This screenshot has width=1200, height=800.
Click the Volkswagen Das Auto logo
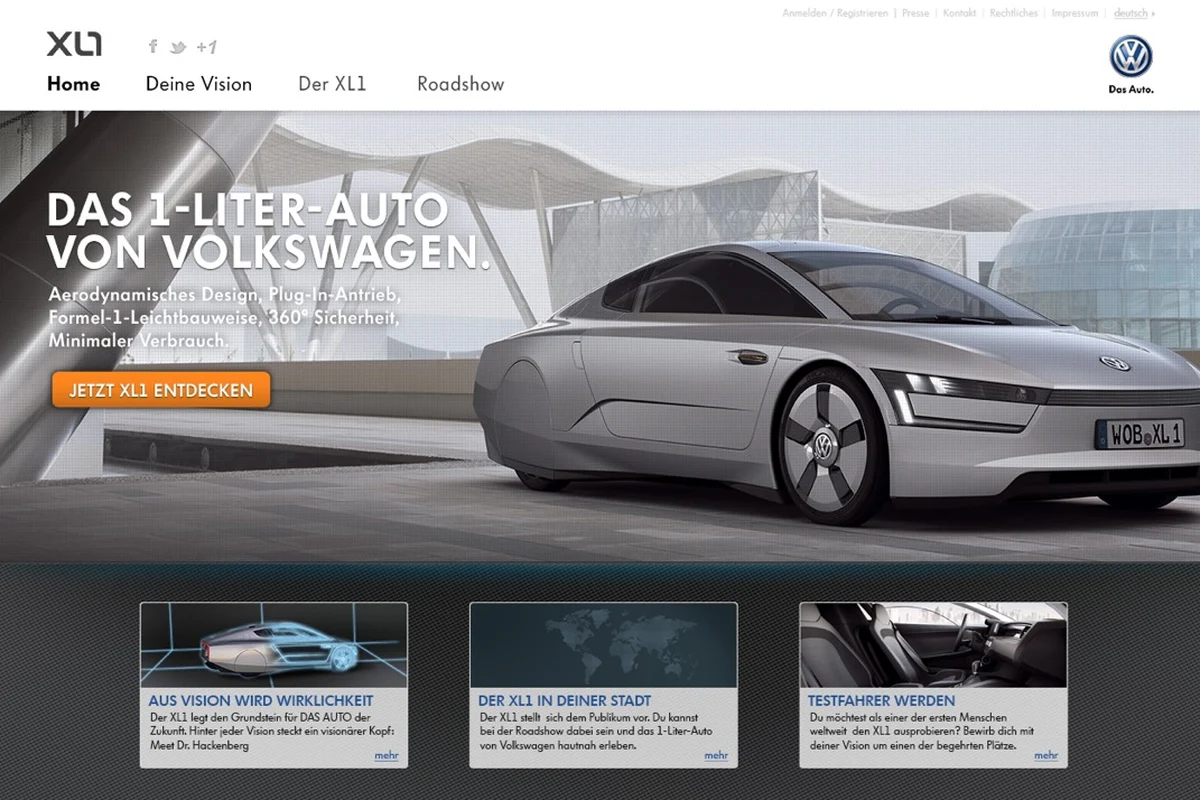coord(1131,65)
